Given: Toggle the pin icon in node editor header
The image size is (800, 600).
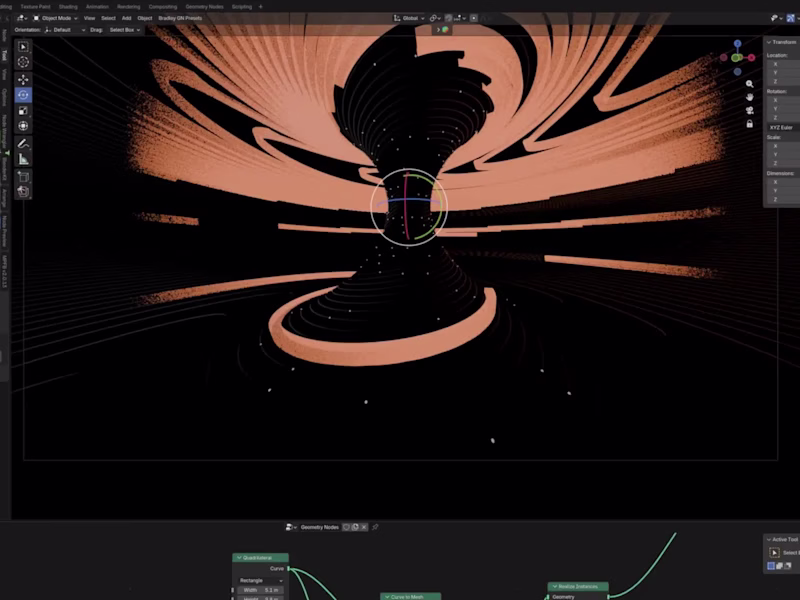Looking at the screenshot, I should click(x=375, y=527).
